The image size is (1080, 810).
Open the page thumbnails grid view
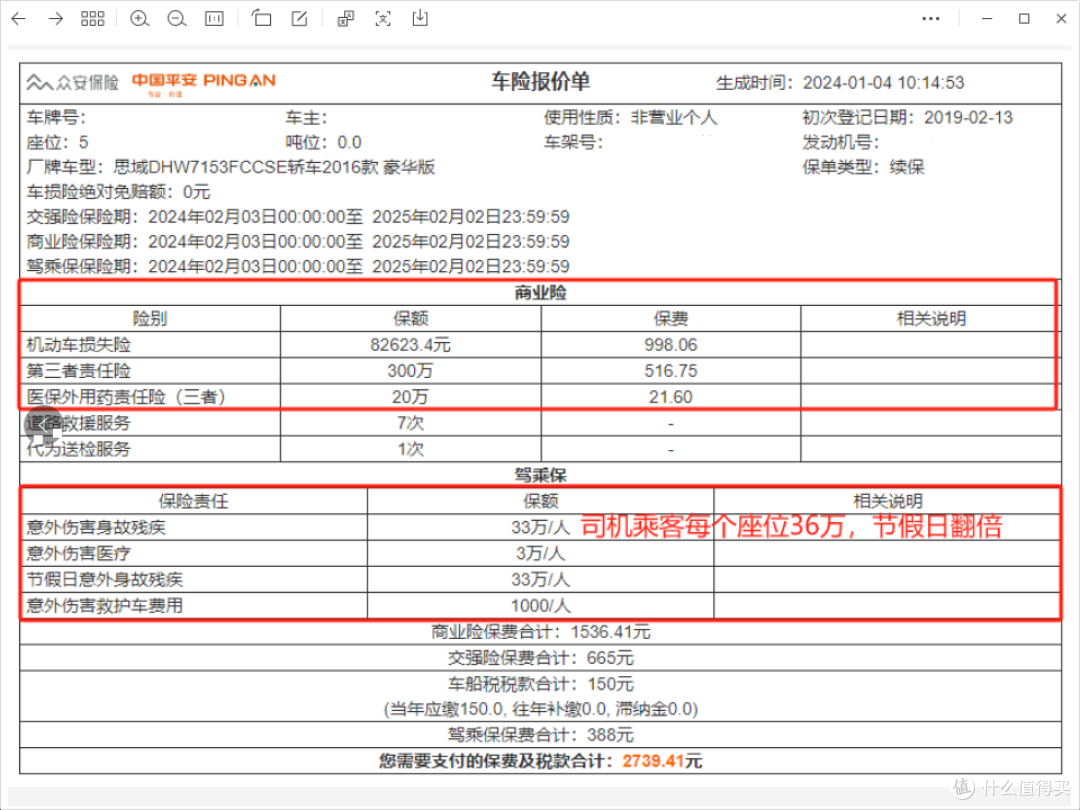93,18
